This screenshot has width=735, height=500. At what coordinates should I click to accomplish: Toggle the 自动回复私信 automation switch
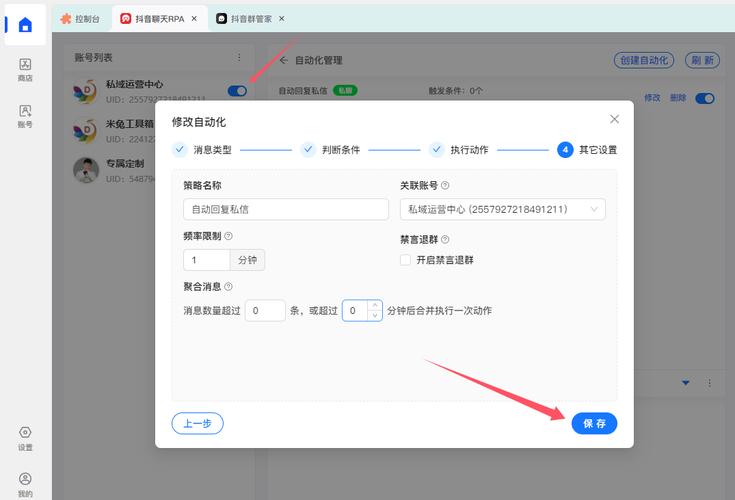[705, 98]
